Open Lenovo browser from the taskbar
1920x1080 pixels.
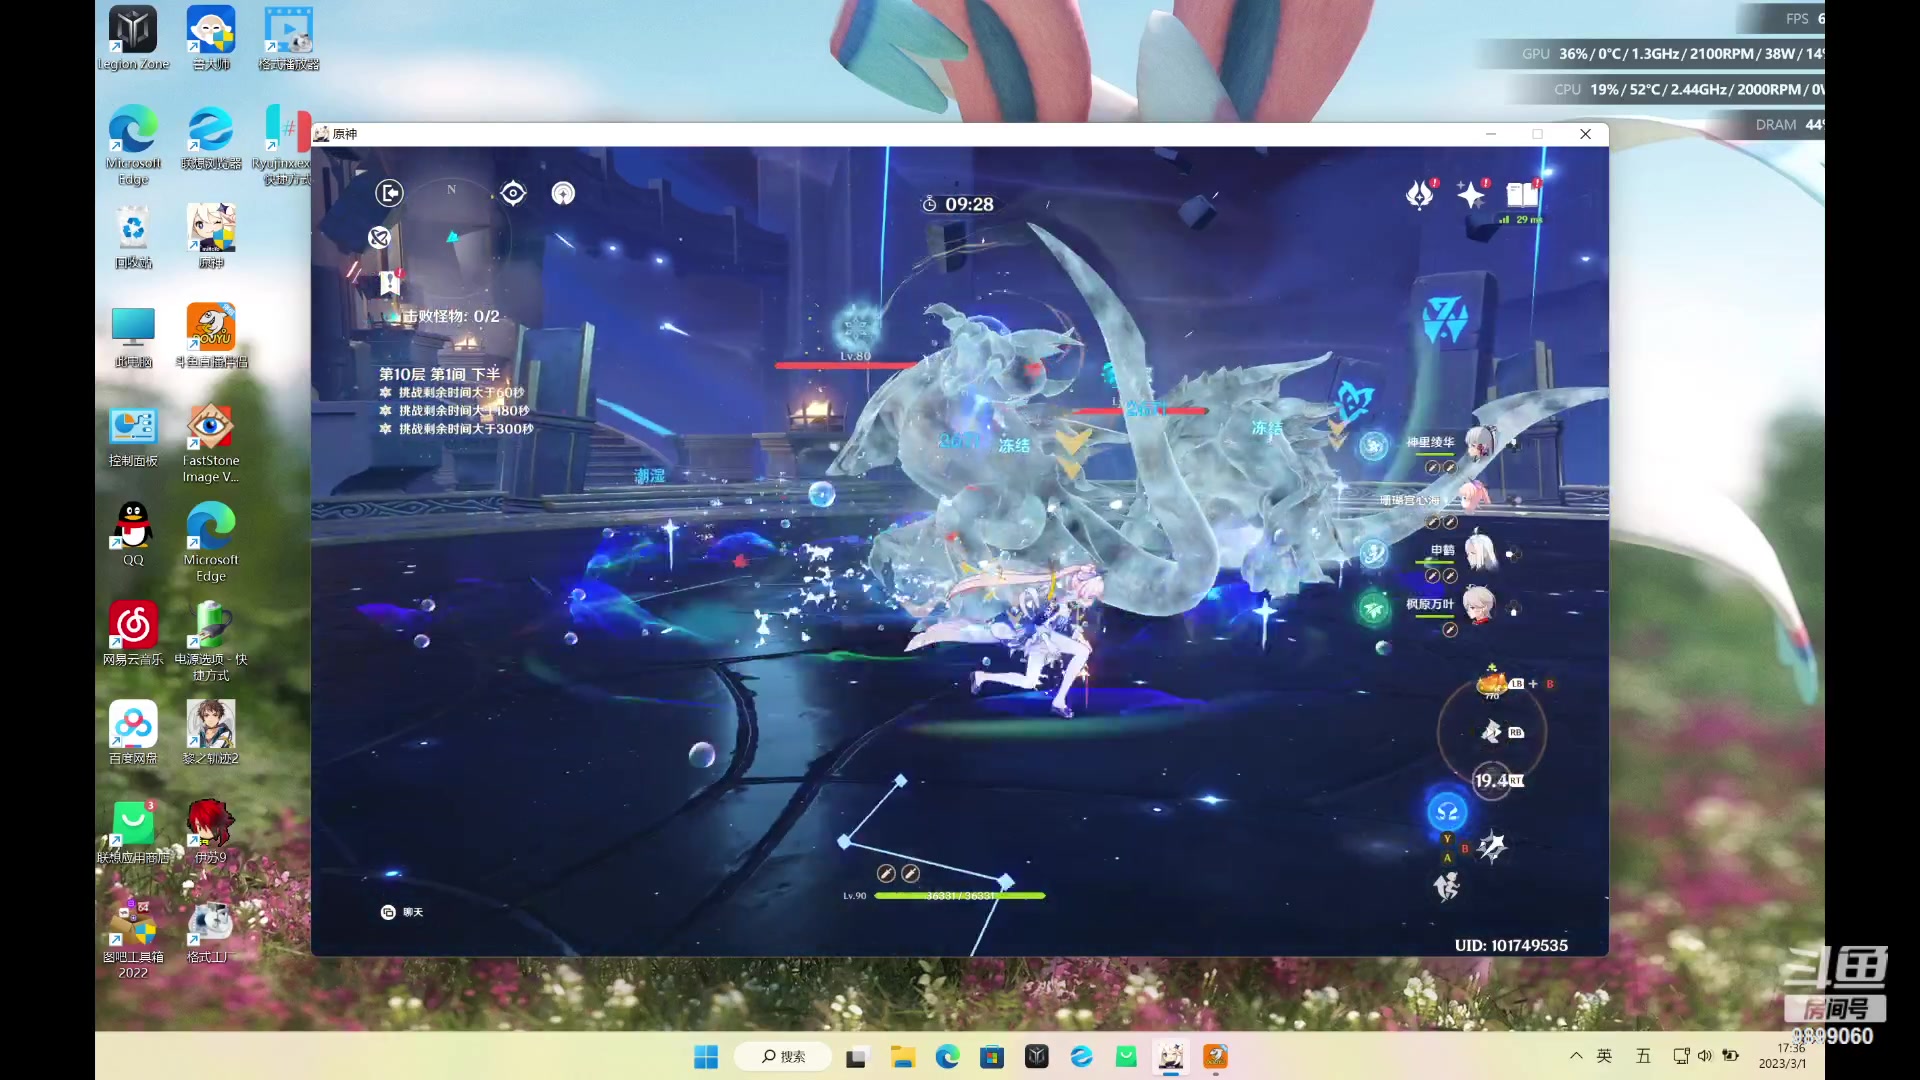click(x=1081, y=1057)
